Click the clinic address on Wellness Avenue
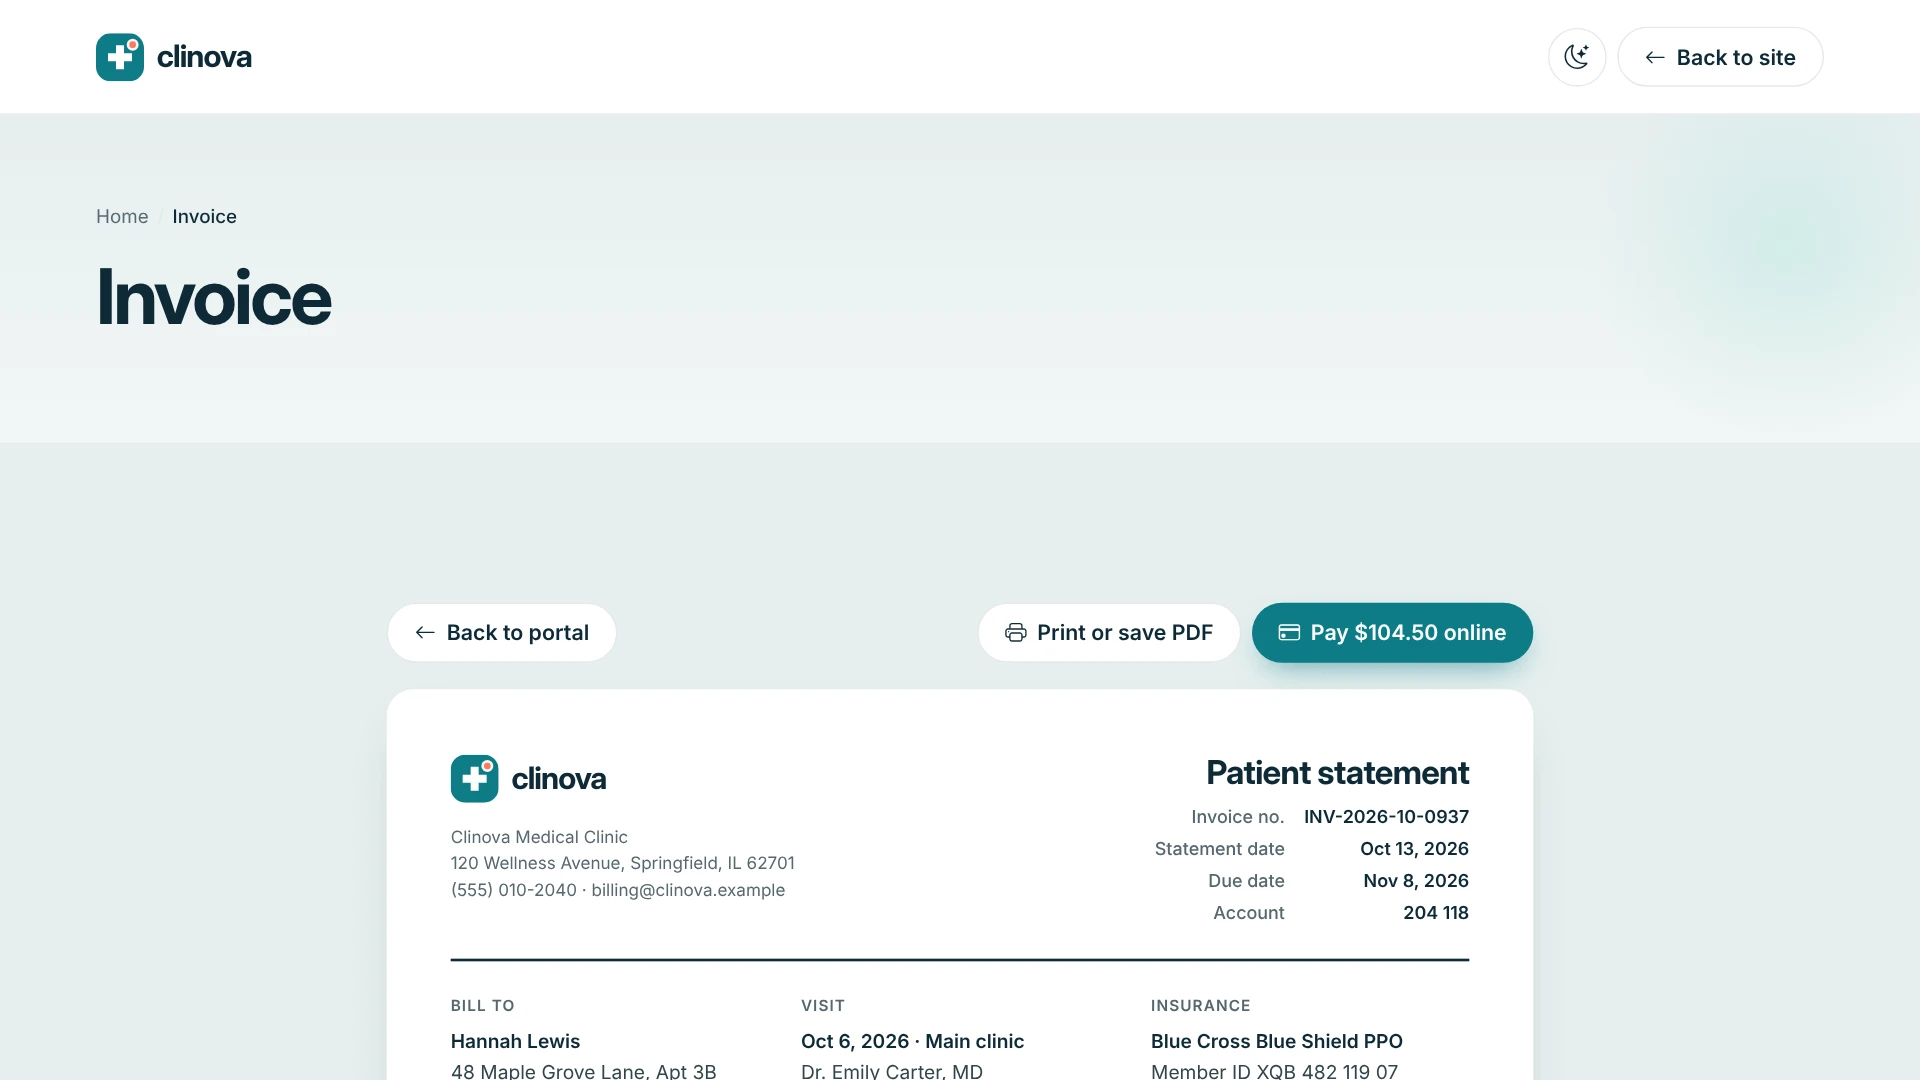 click(x=622, y=863)
